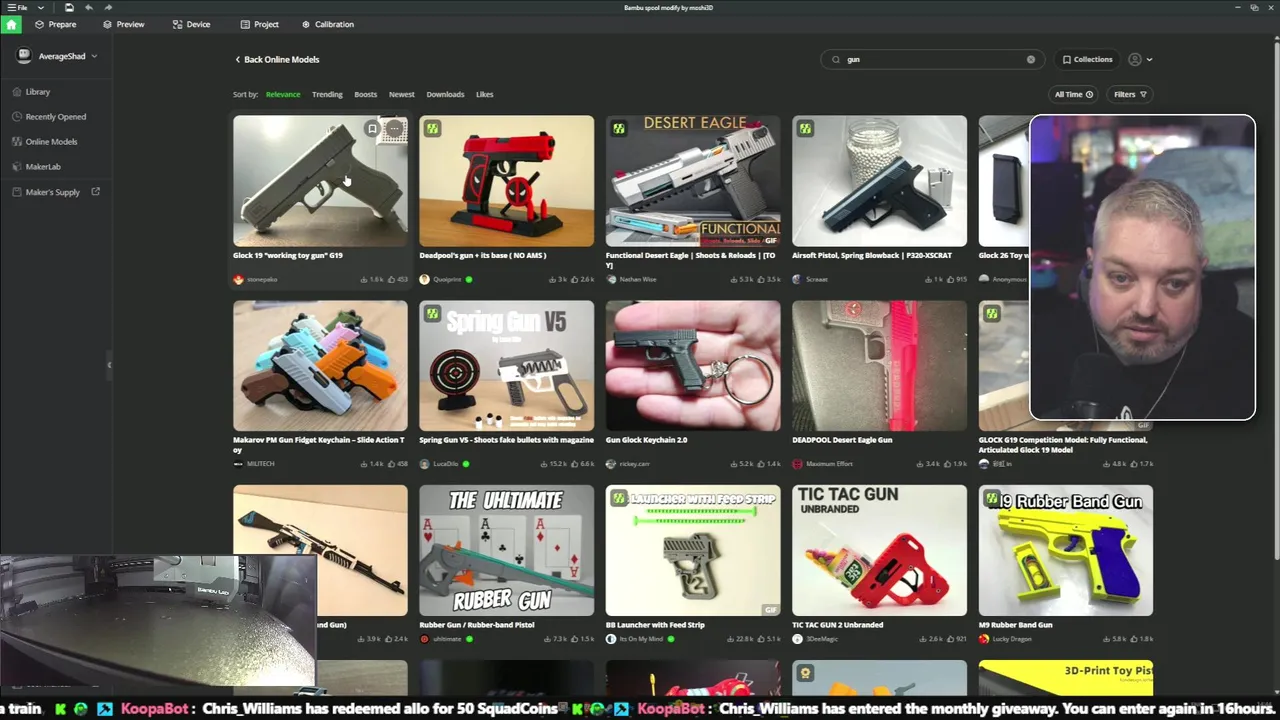The image size is (1280, 720).
Task: Open Library in the sidebar
Action: pyautogui.click(x=38, y=92)
